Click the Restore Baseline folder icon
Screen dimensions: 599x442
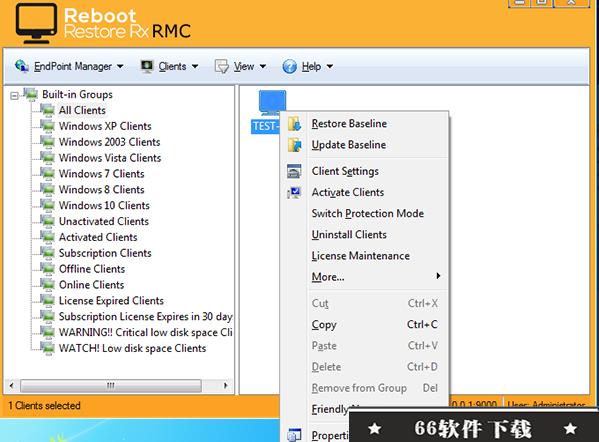(294, 124)
